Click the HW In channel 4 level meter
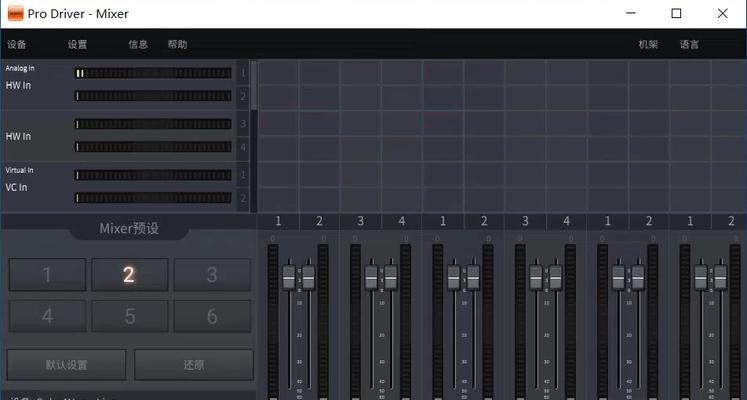The width and height of the screenshot is (747, 400). point(153,147)
